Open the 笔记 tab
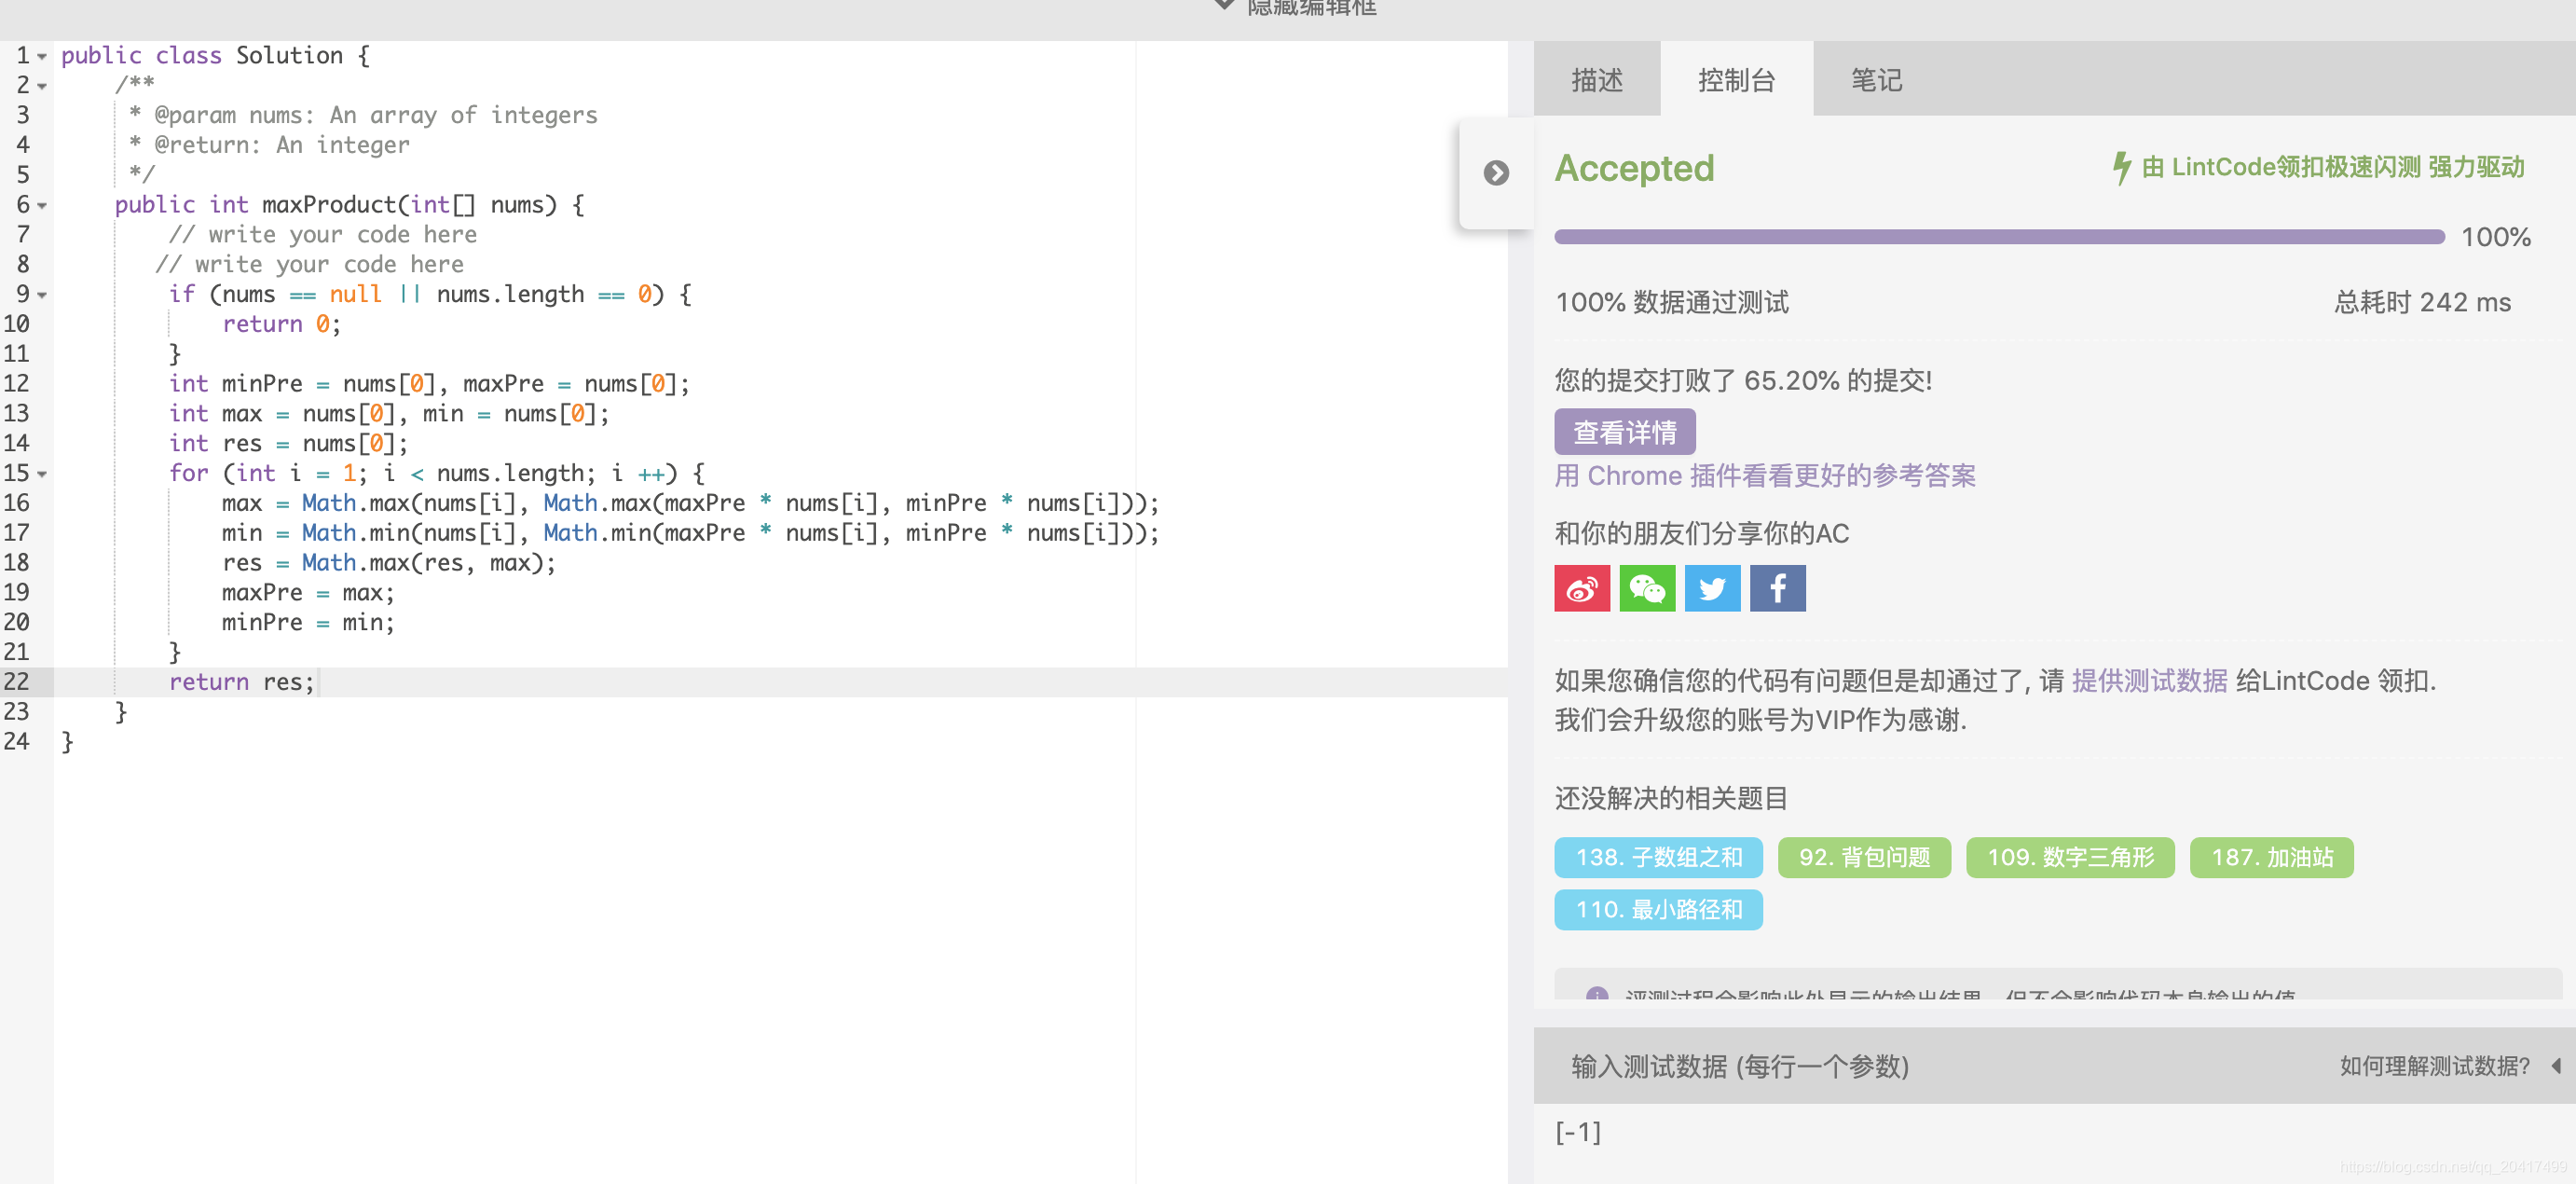Viewport: 2576px width, 1184px height. 1876,80
